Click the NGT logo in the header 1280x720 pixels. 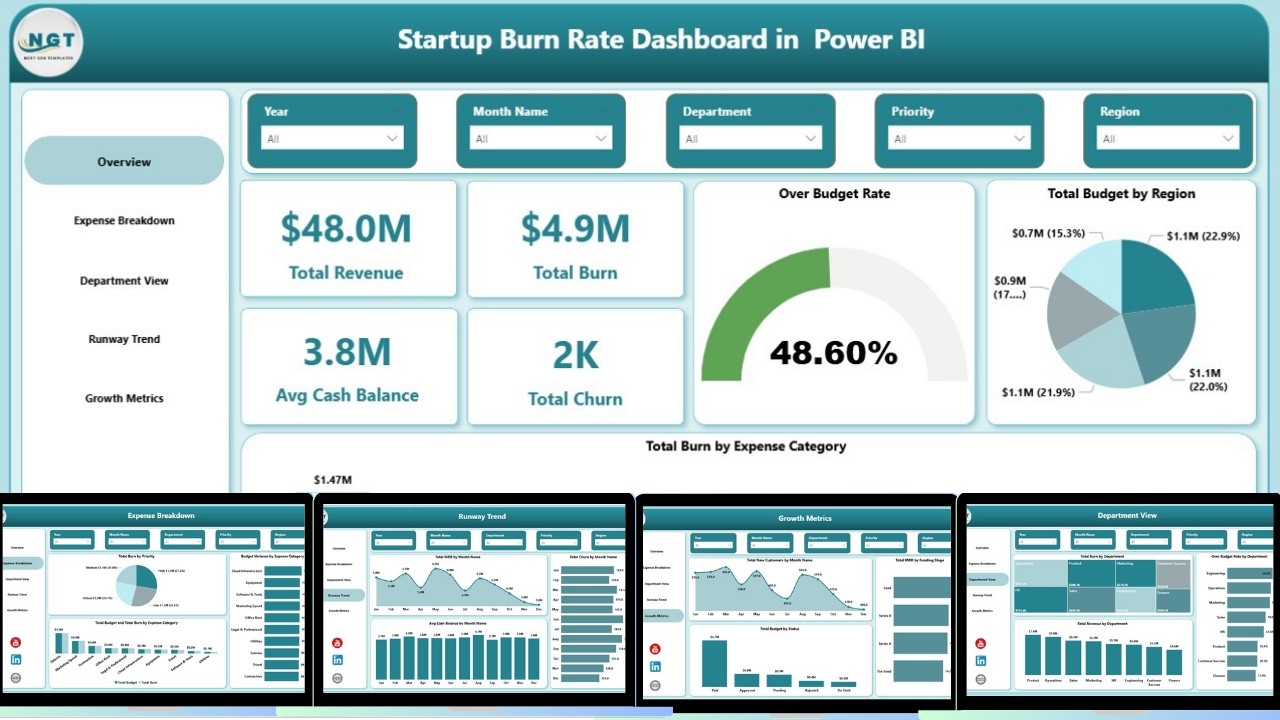tap(48, 42)
